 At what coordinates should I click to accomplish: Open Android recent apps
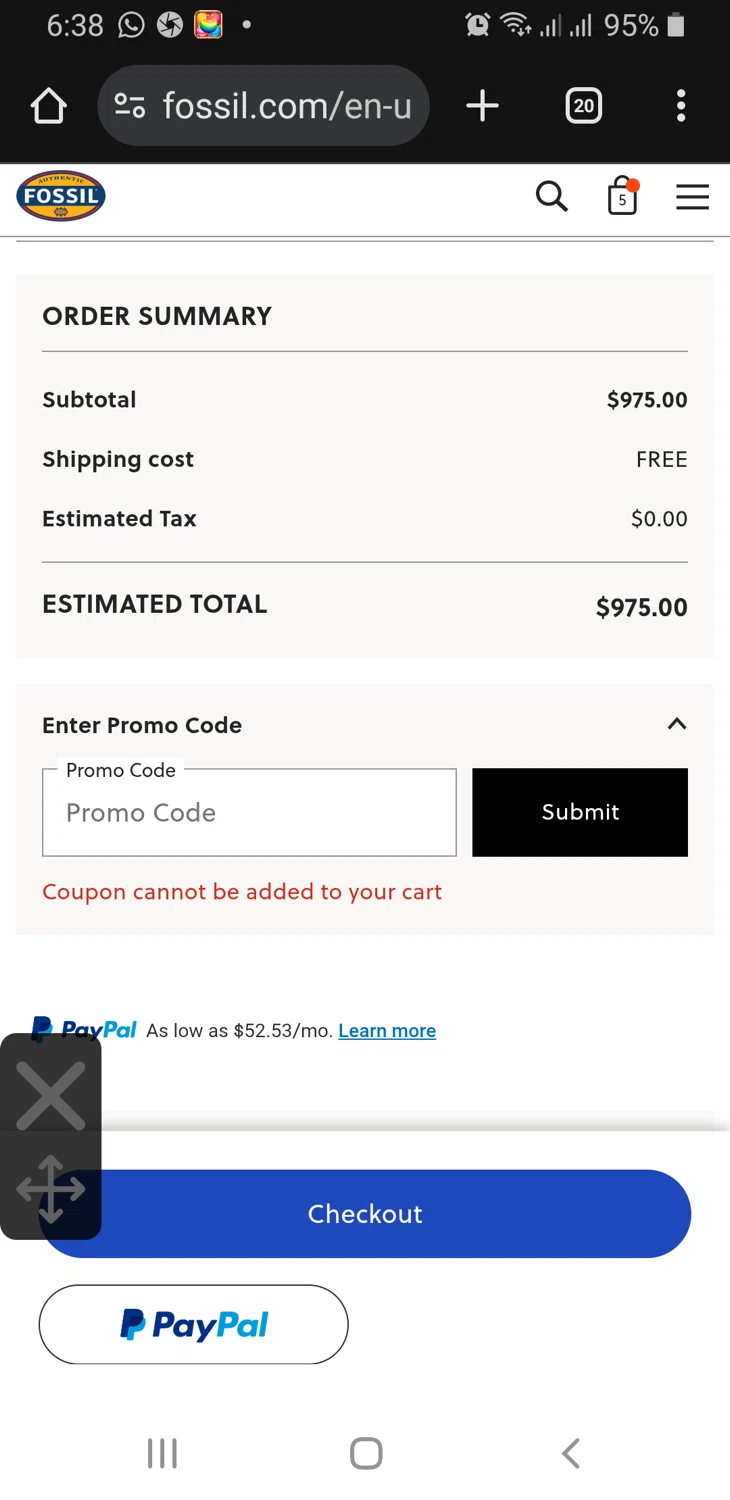pos(162,1453)
